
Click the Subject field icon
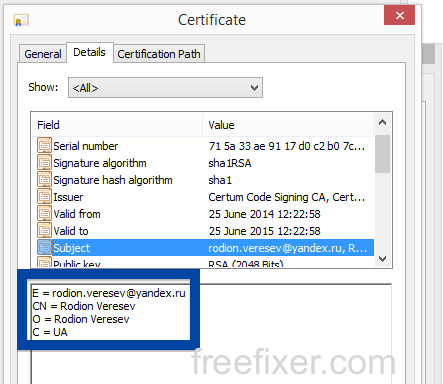44,248
